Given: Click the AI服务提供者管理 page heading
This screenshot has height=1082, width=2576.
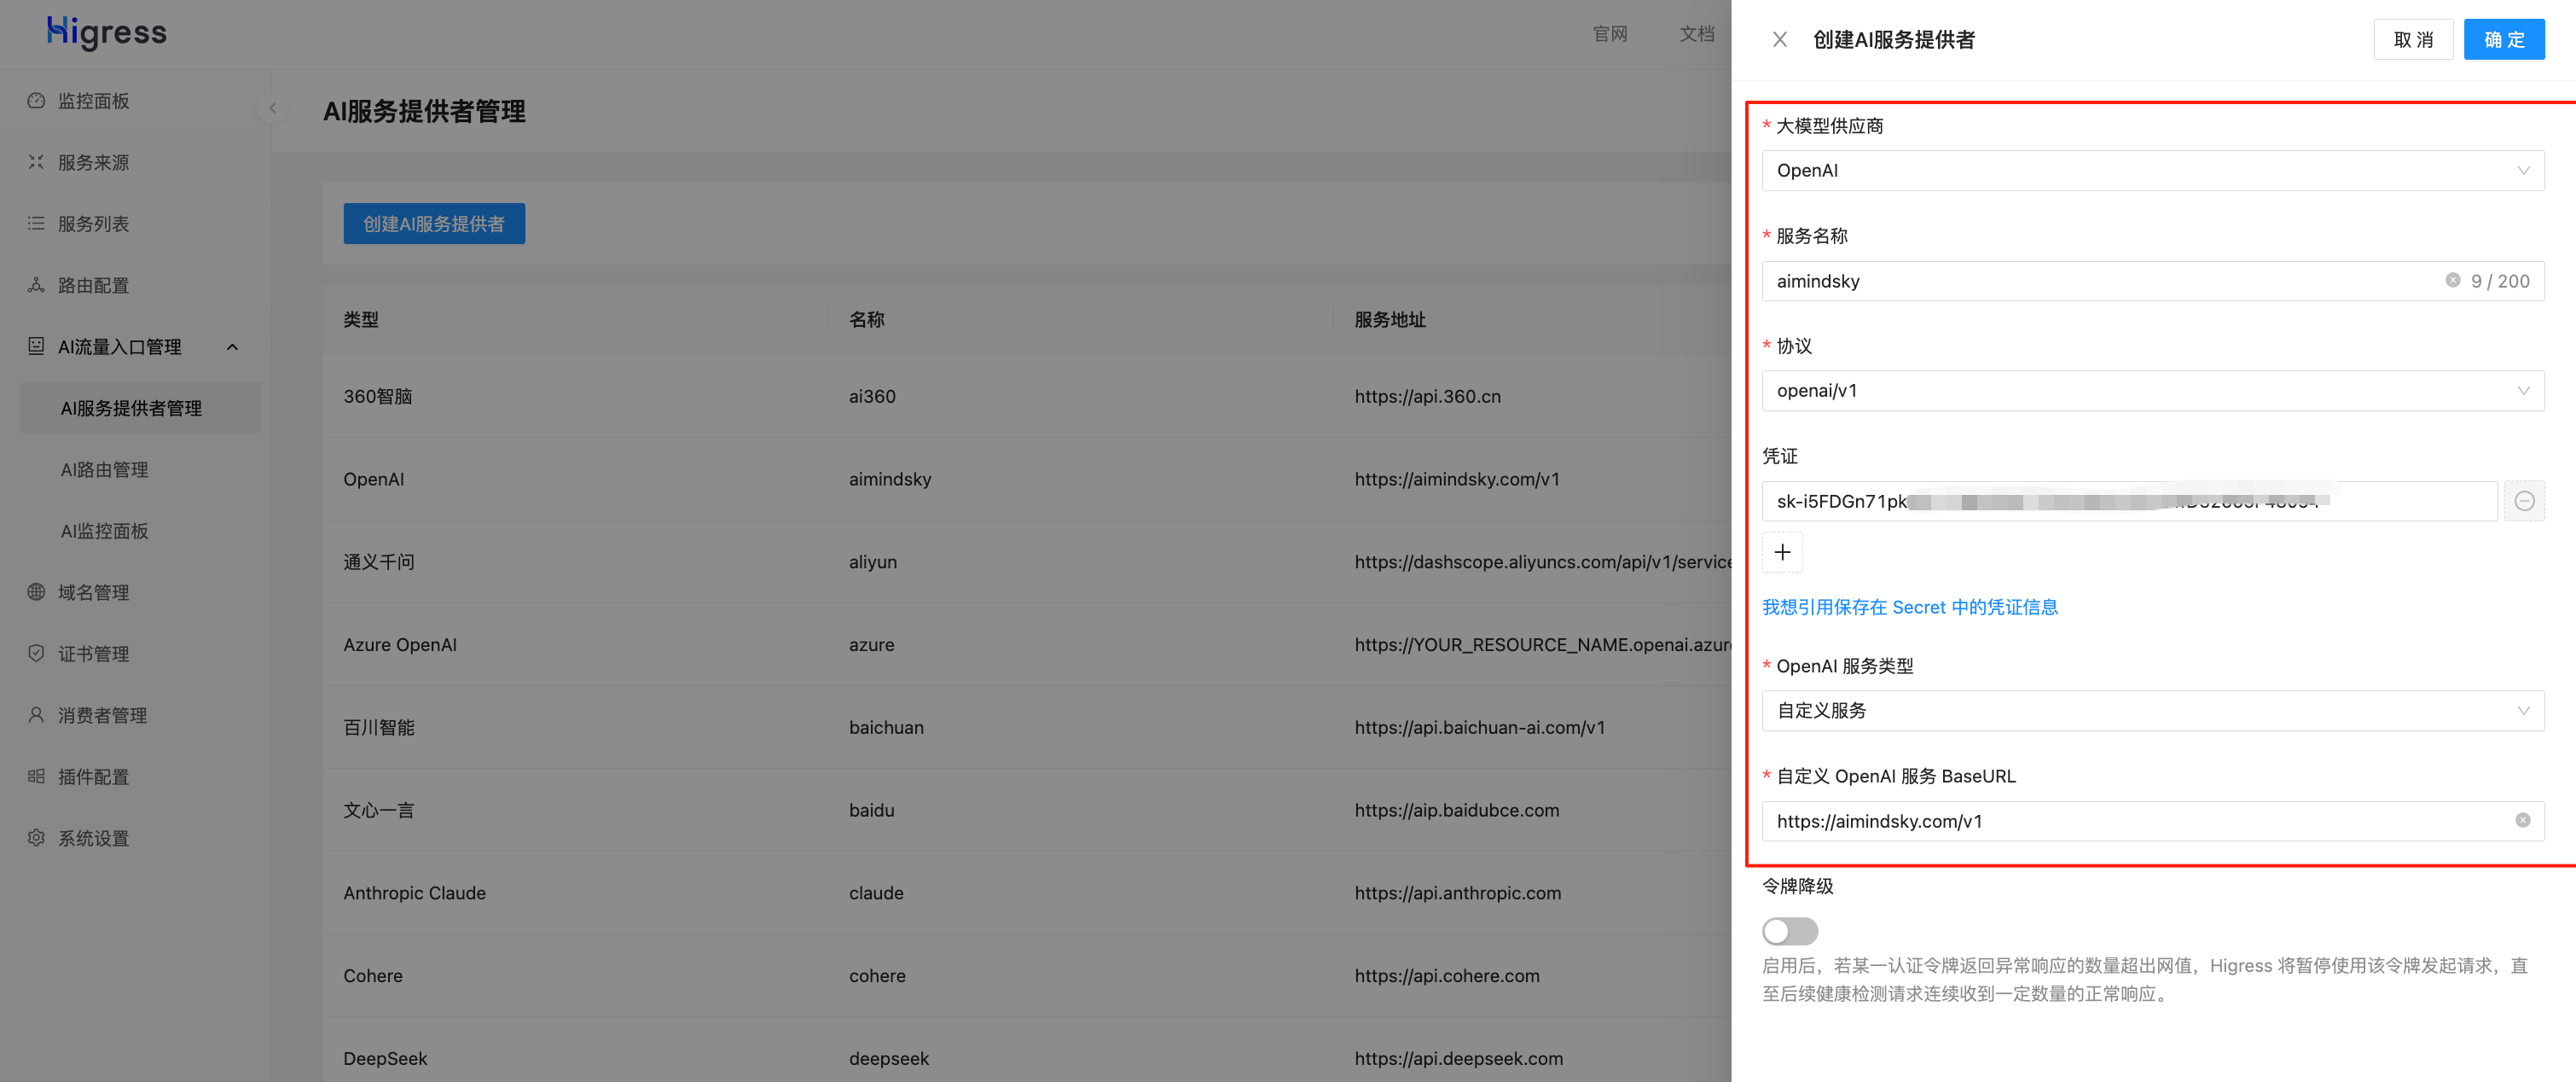Looking at the screenshot, I should [424, 111].
